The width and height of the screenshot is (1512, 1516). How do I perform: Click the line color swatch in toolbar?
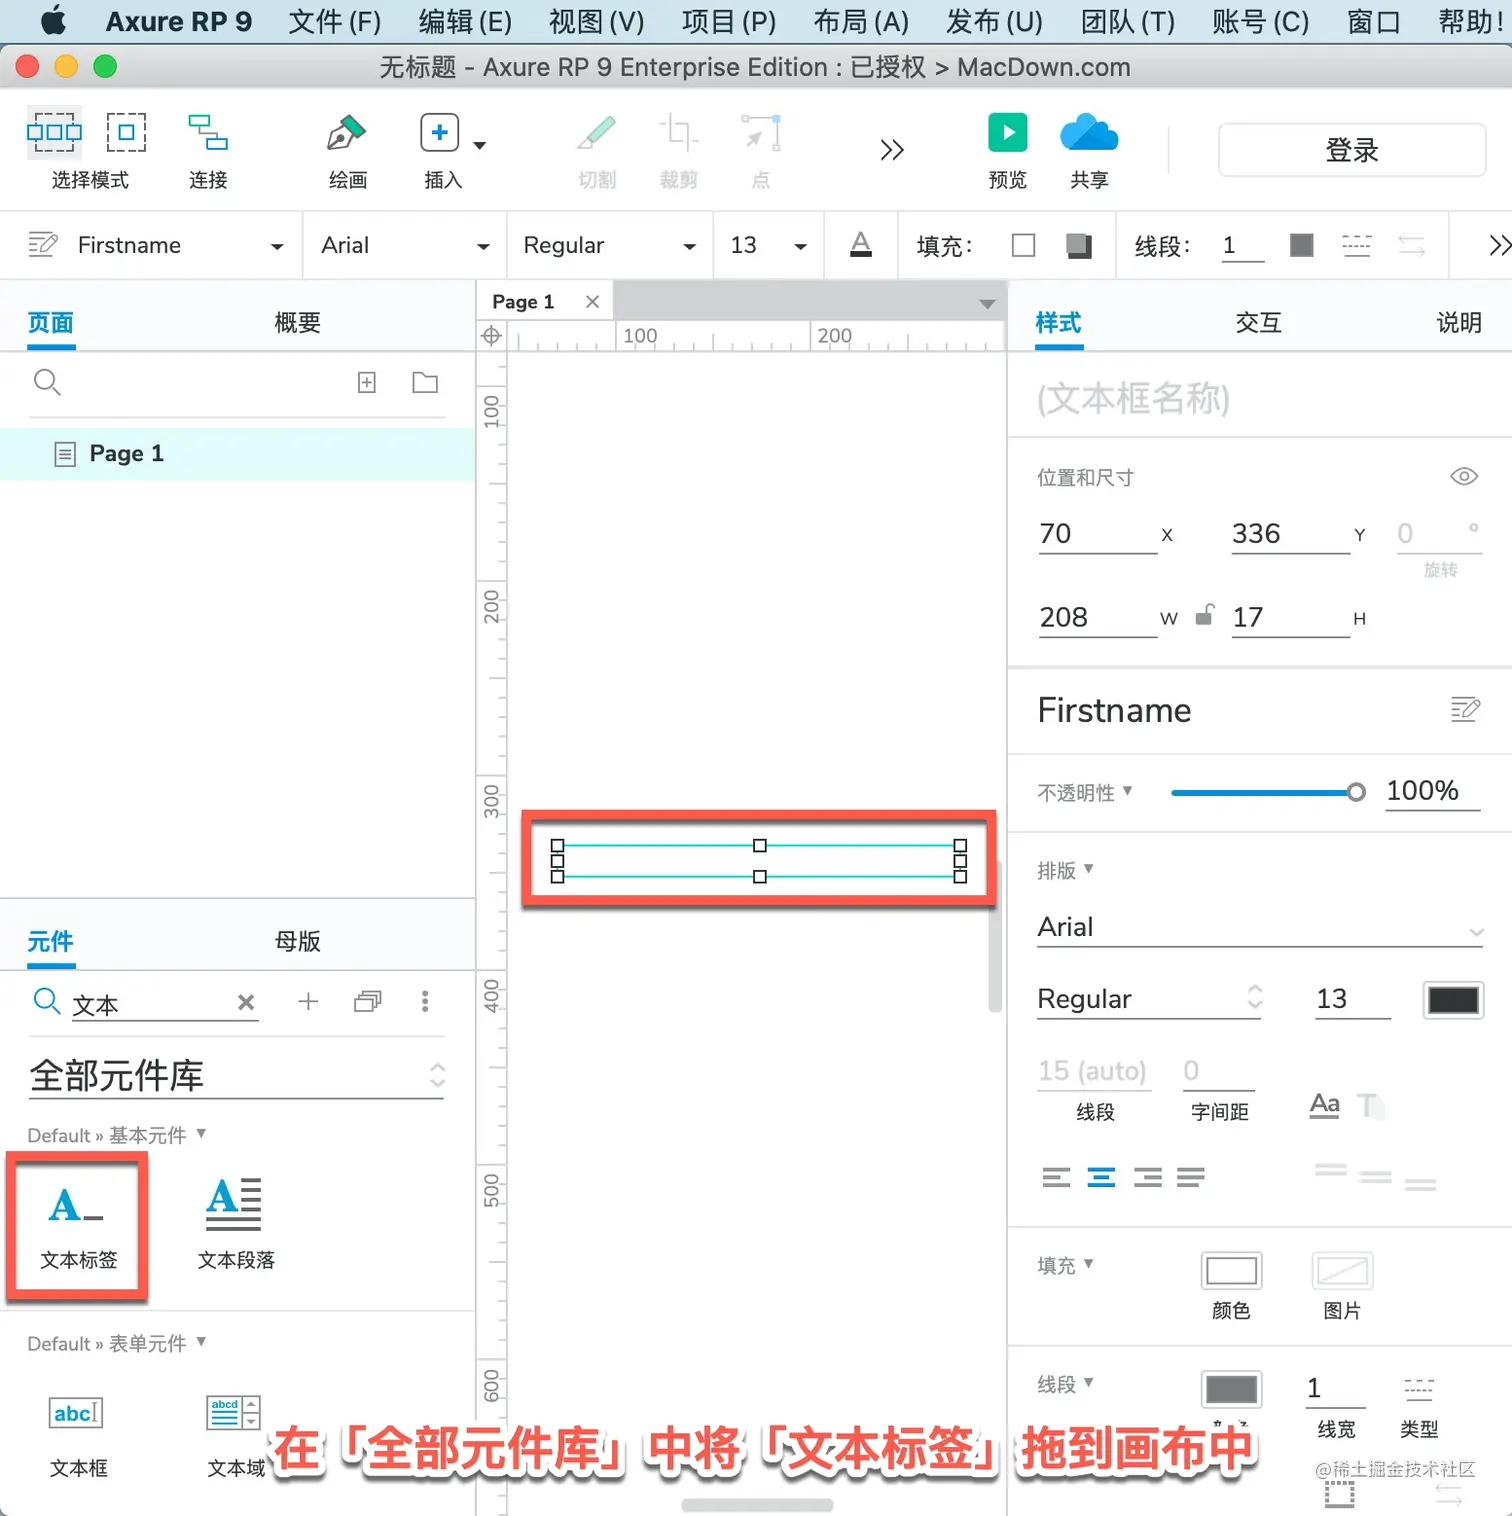pyautogui.click(x=1301, y=245)
